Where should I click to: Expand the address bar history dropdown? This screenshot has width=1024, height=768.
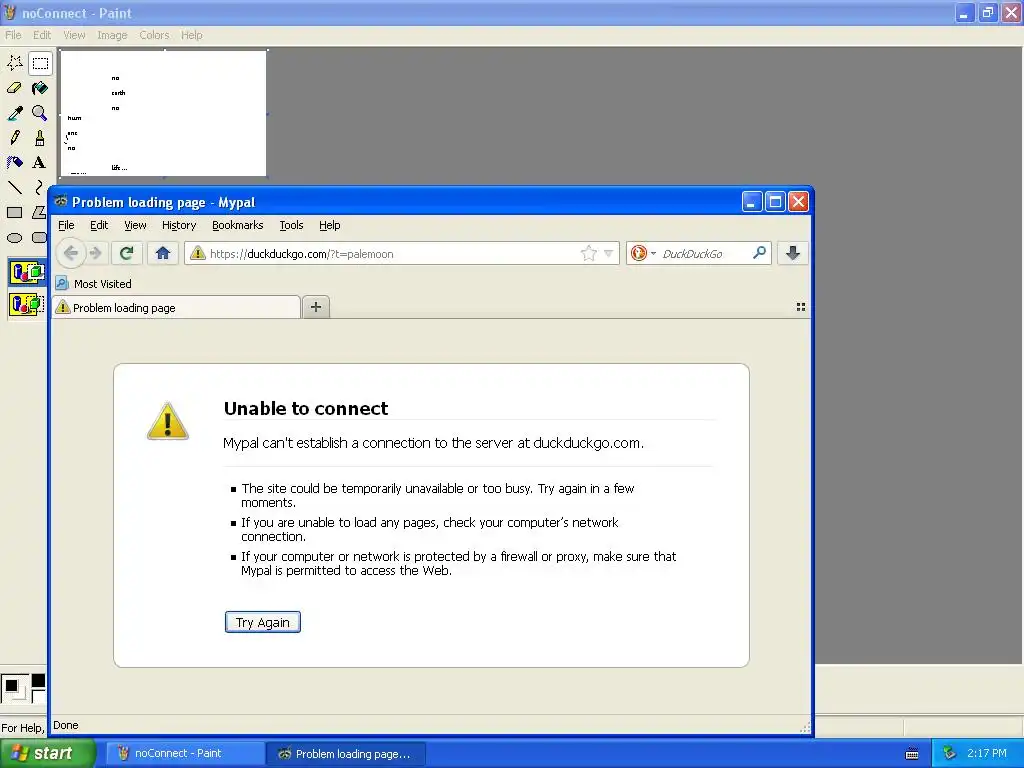[x=608, y=253]
